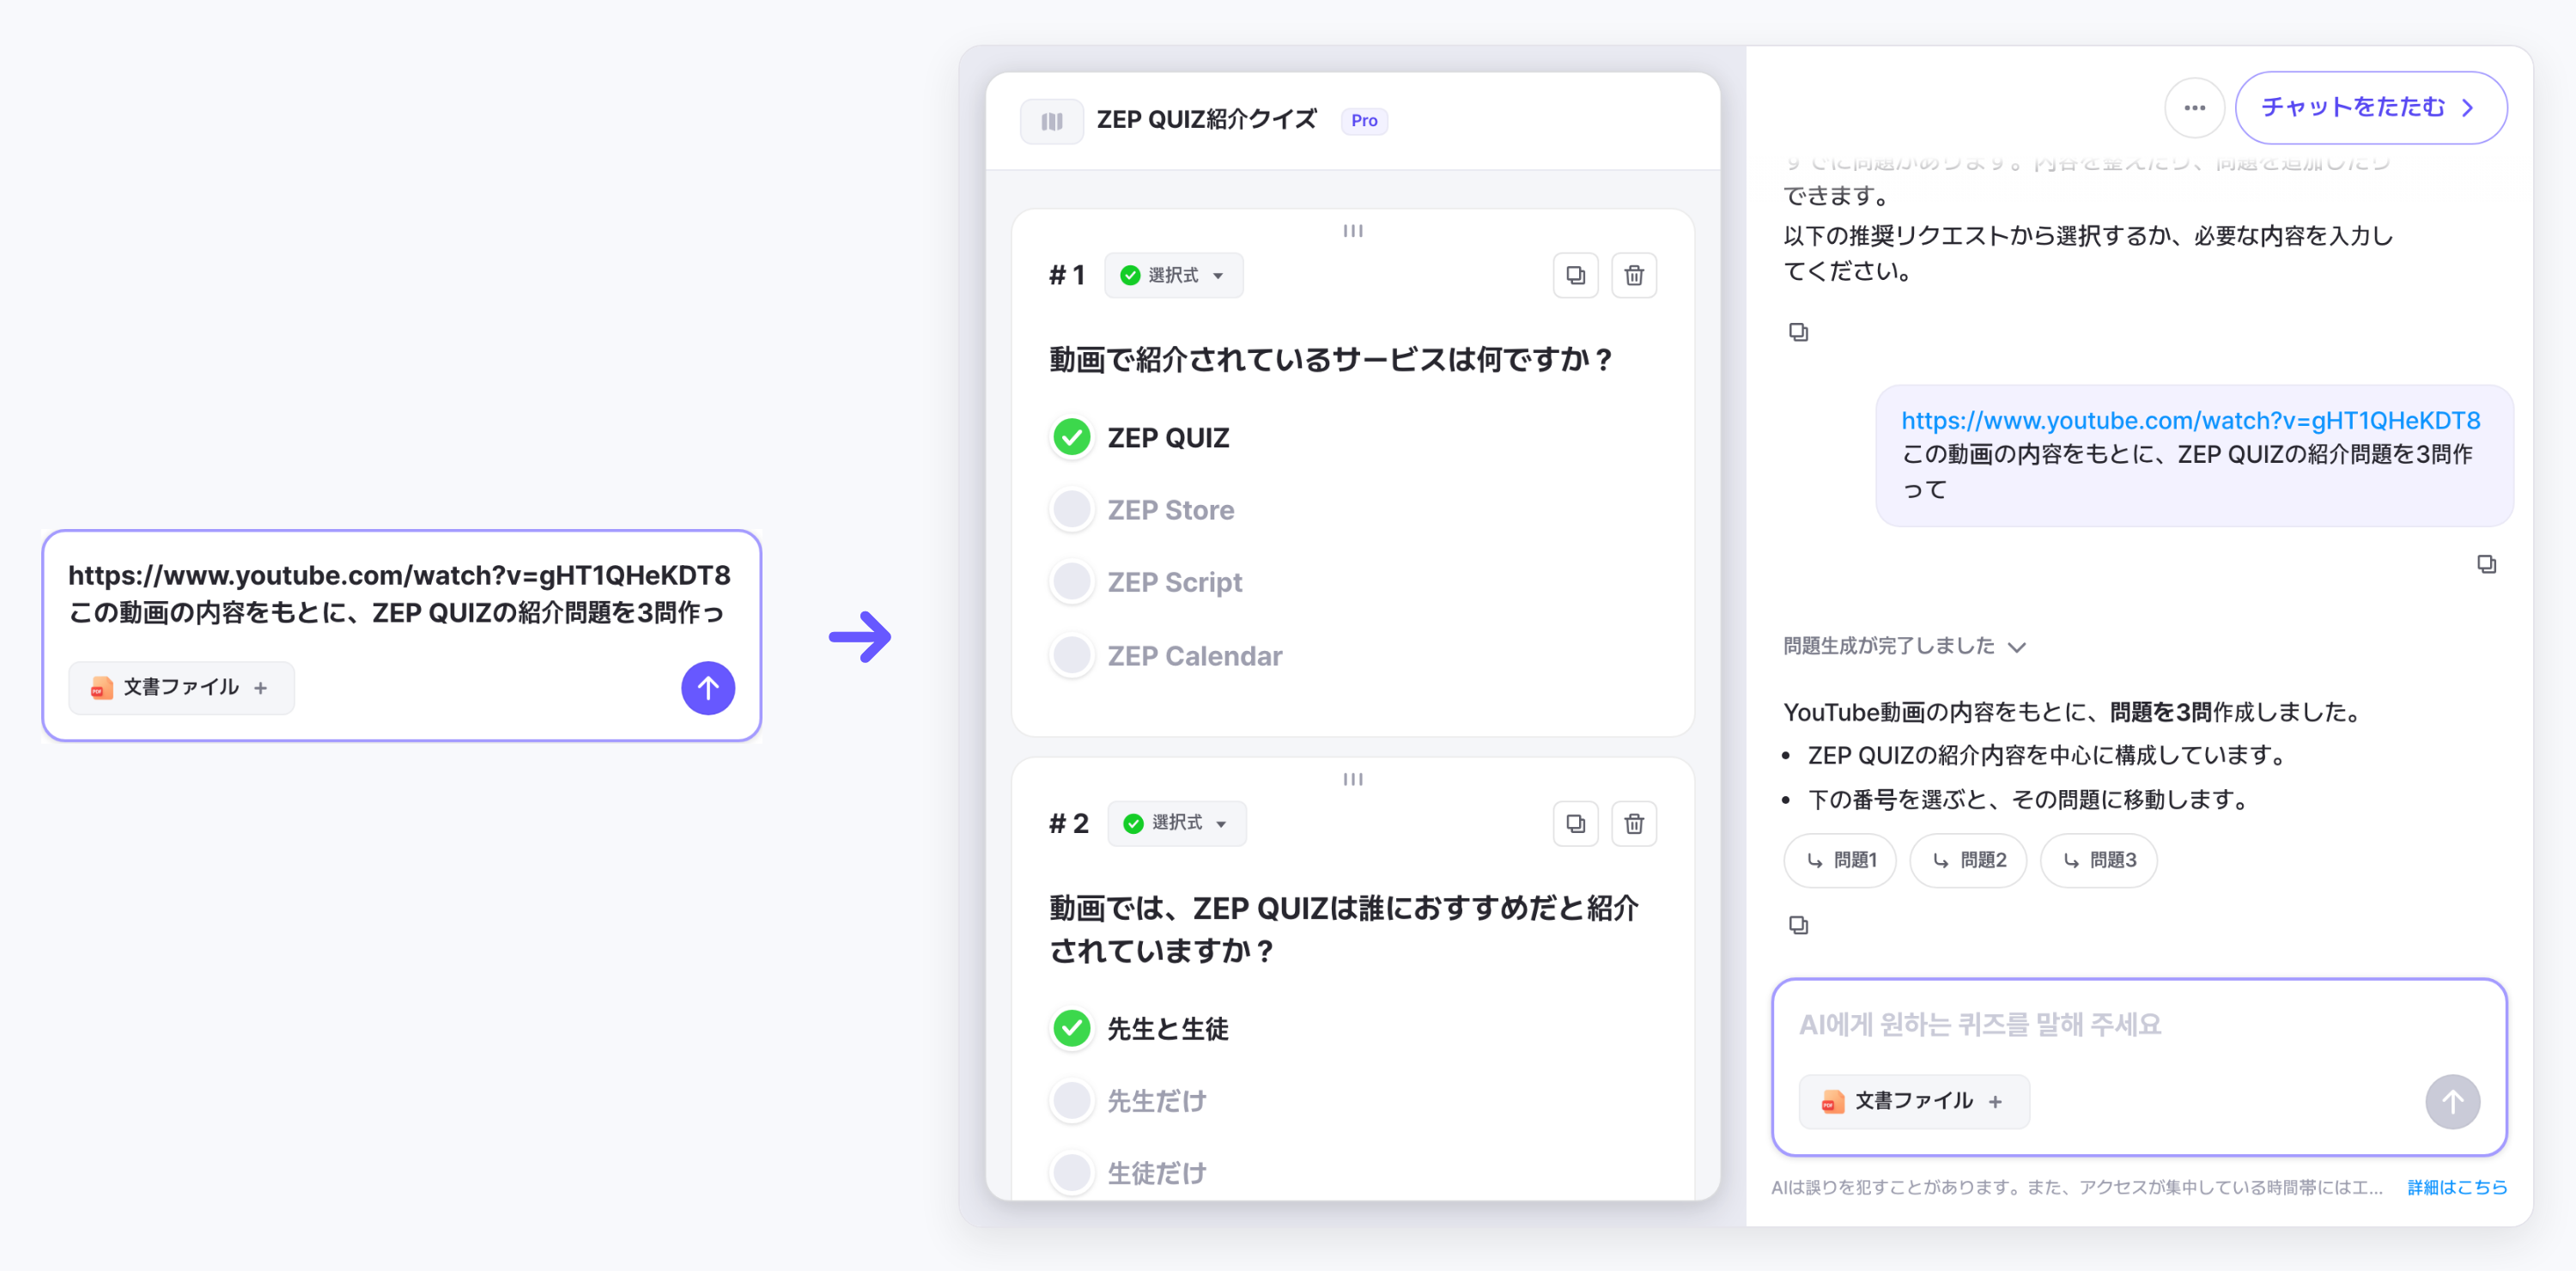Viewport: 2576px width, 1271px height.
Task: Click the #2 question number label
Action: click(1068, 823)
